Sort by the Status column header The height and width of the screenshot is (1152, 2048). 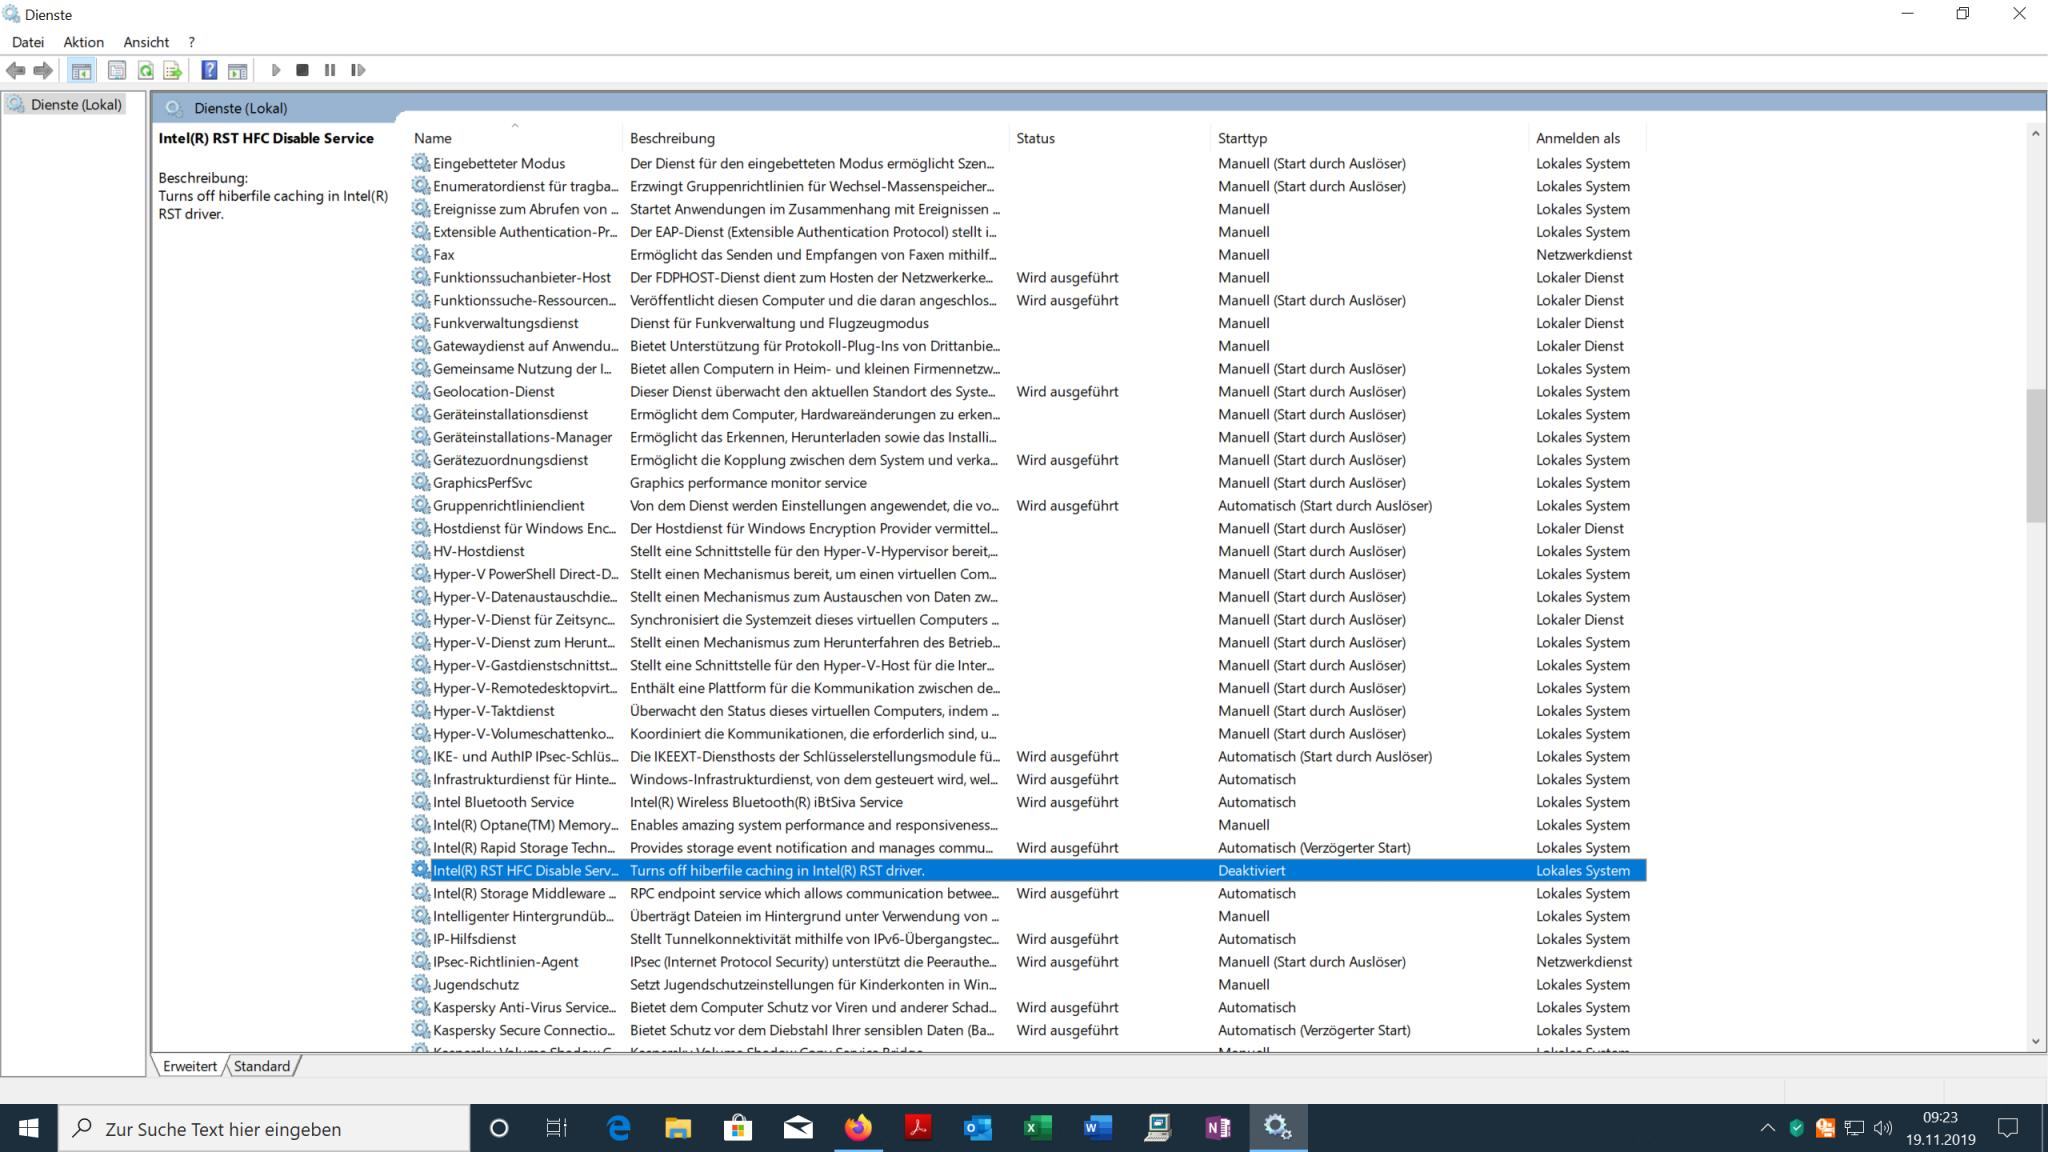[x=1110, y=138]
